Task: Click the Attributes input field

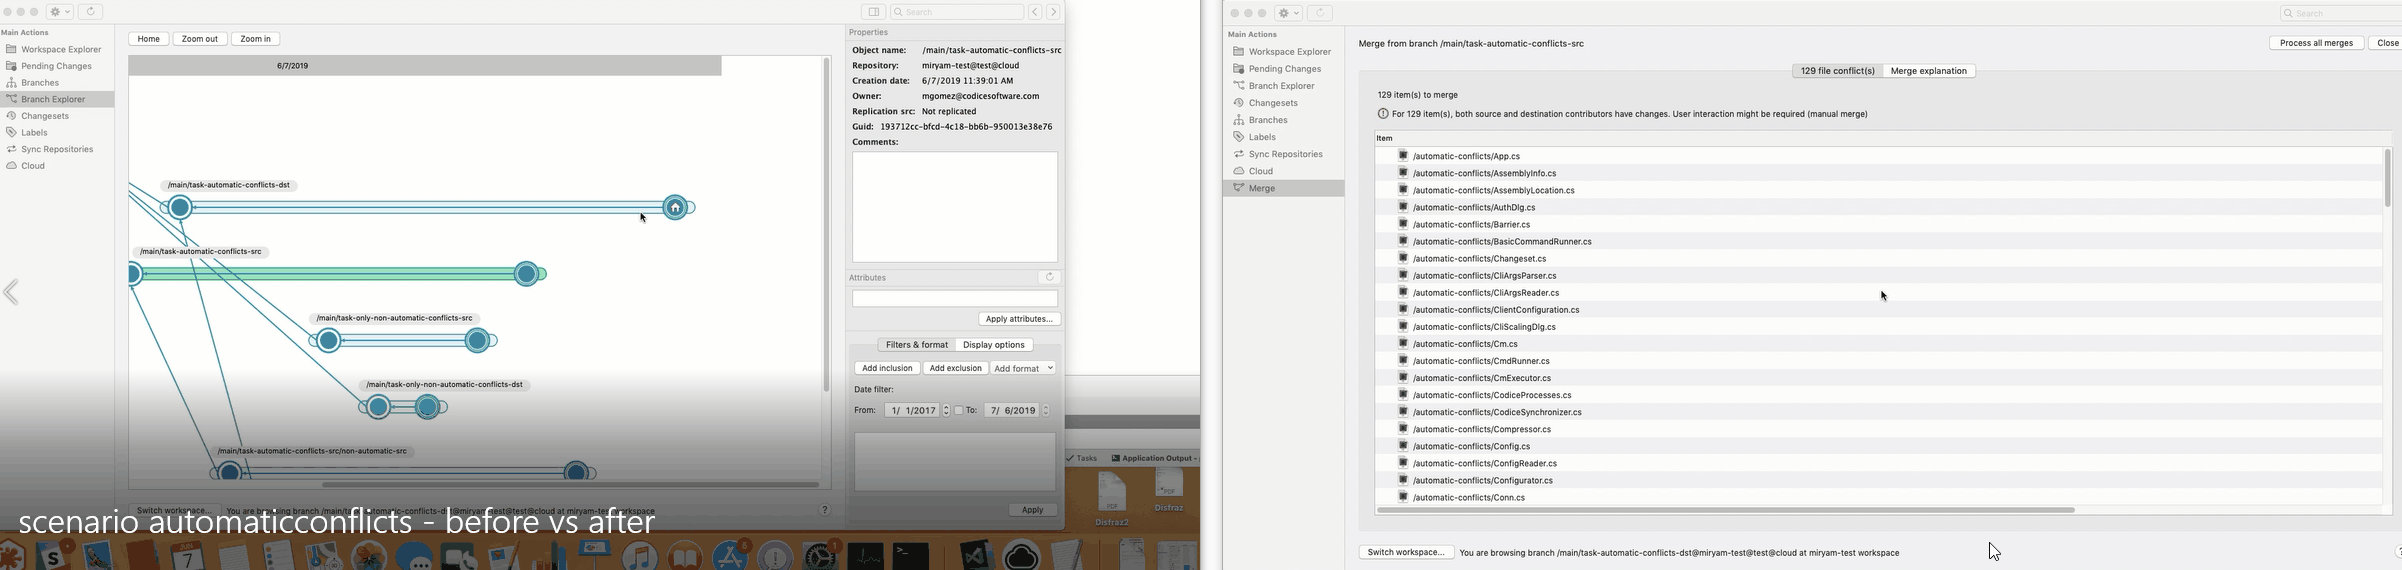Action: click(x=955, y=299)
